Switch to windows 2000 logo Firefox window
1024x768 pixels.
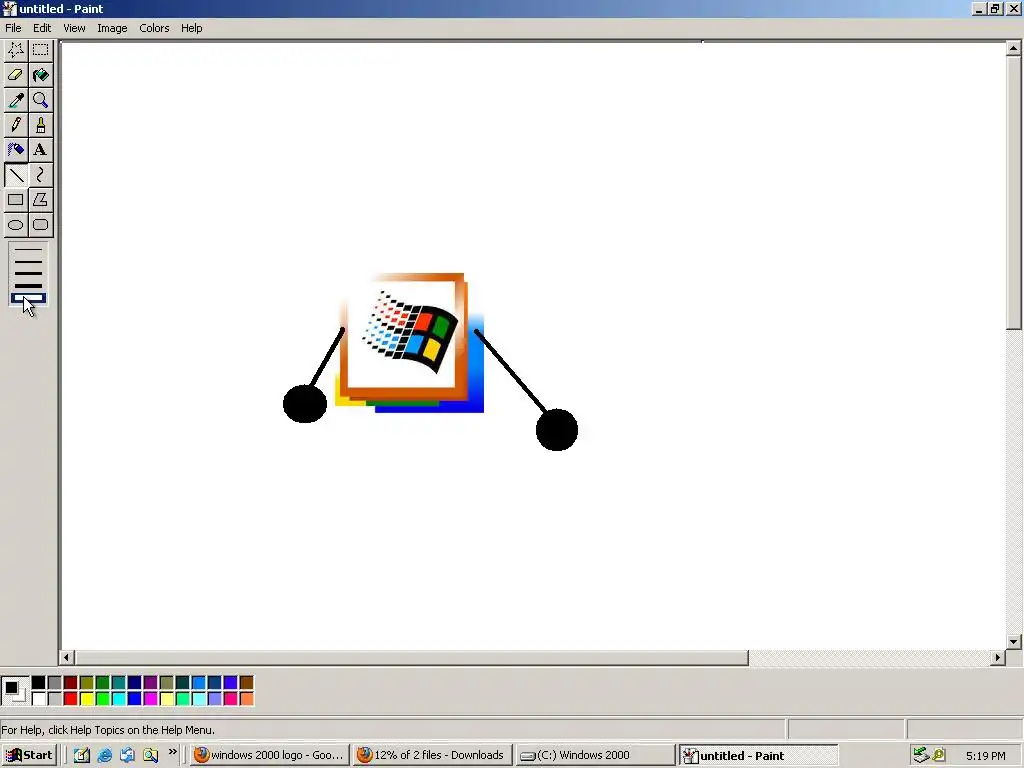click(x=268, y=756)
